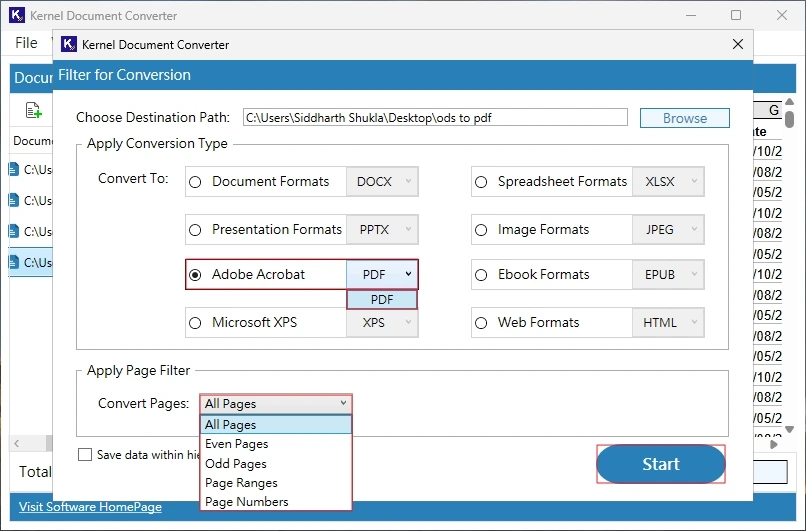This screenshot has width=806, height=531.
Task: Select the Ebook Formats radio button
Action: pos(481,275)
